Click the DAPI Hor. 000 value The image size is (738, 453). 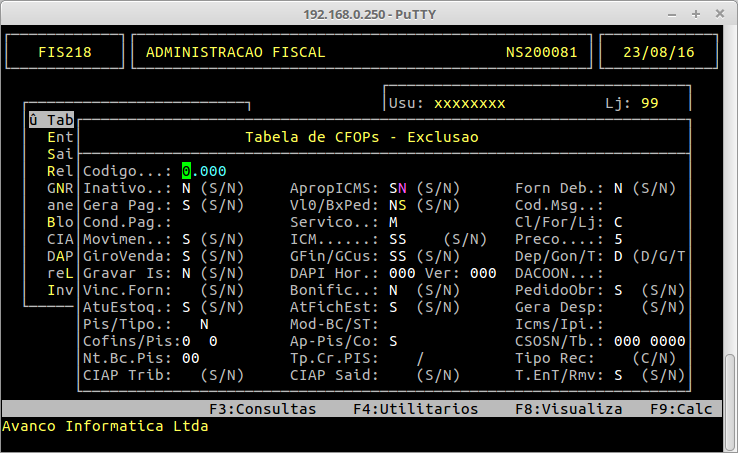click(401, 273)
